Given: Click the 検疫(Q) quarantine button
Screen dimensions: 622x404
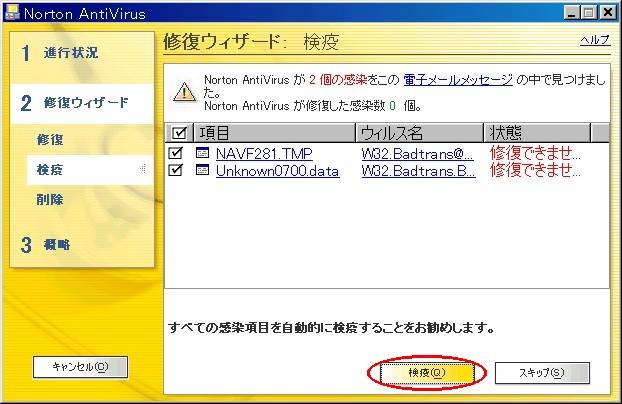Looking at the screenshot, I should coord(427,373).
